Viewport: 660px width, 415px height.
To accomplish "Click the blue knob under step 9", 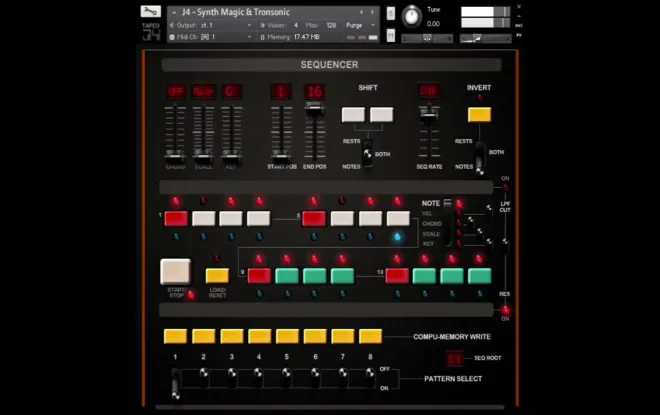I will [259, 294].
